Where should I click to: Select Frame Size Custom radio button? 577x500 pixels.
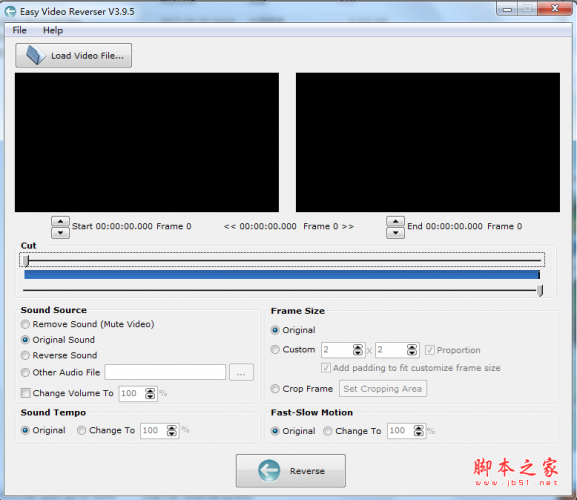click(275, 350)
